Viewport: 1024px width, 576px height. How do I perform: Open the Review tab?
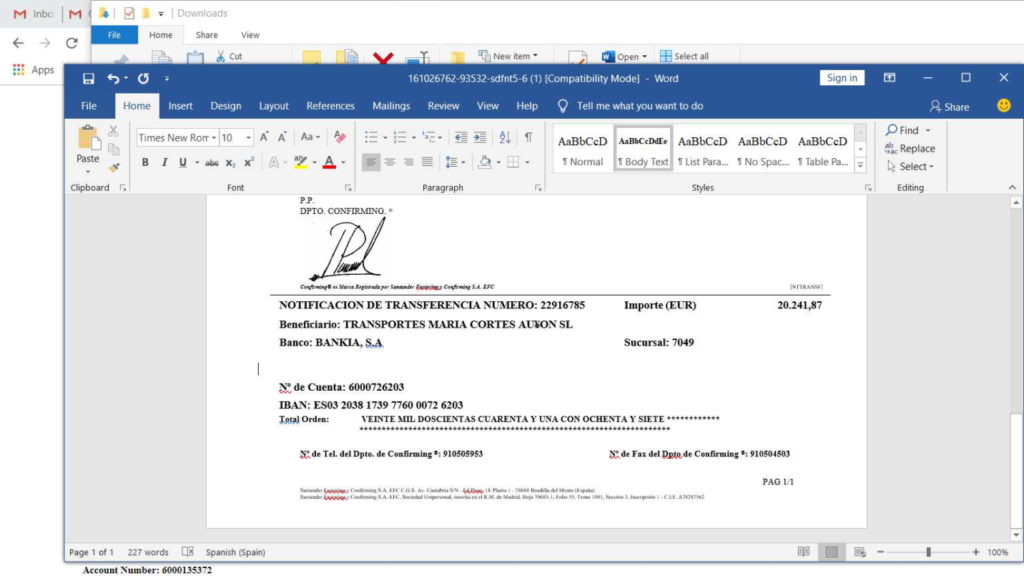(443, 106)
